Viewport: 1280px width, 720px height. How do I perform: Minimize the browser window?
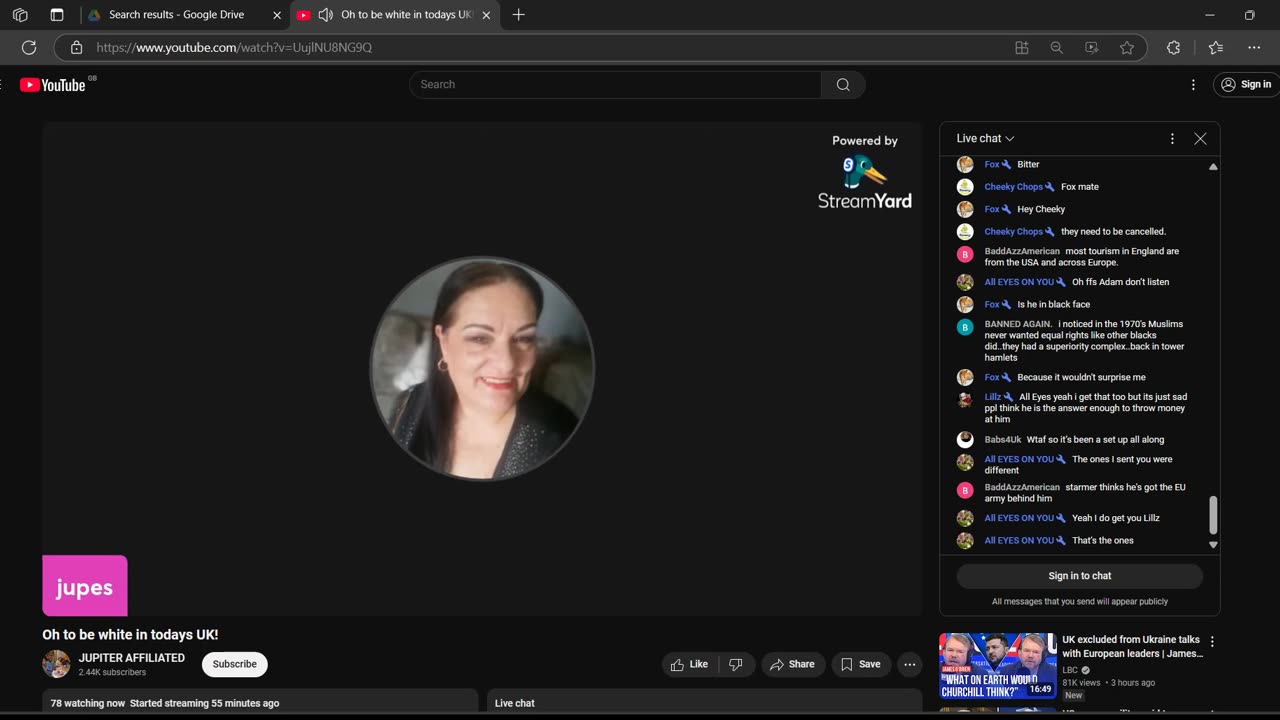coord(1210,15)
